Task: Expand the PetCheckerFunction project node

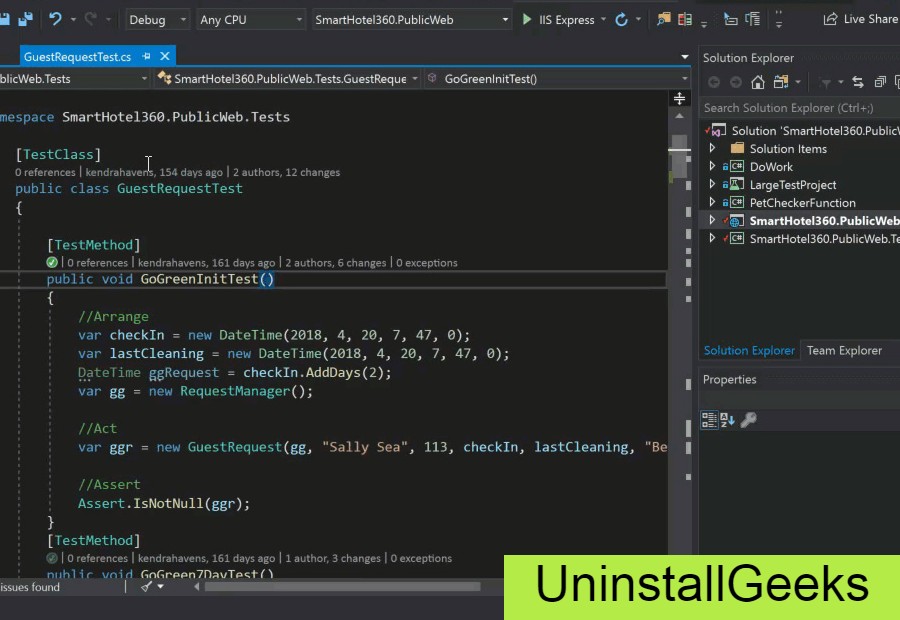Action: pyautogui.click(x=712, y=202)
